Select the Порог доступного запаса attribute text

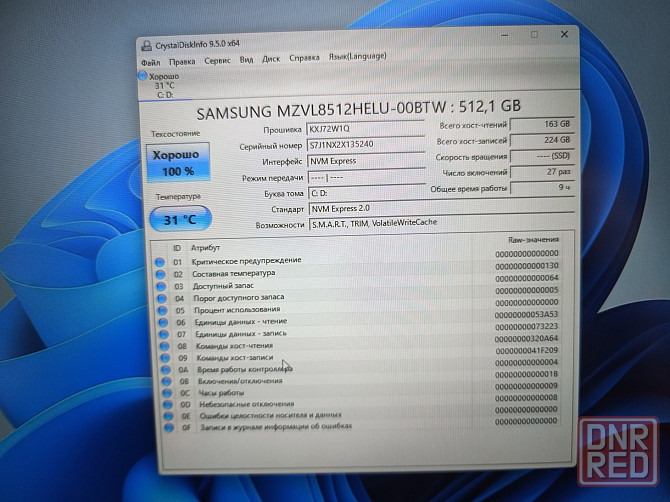[x=239, y=298]
